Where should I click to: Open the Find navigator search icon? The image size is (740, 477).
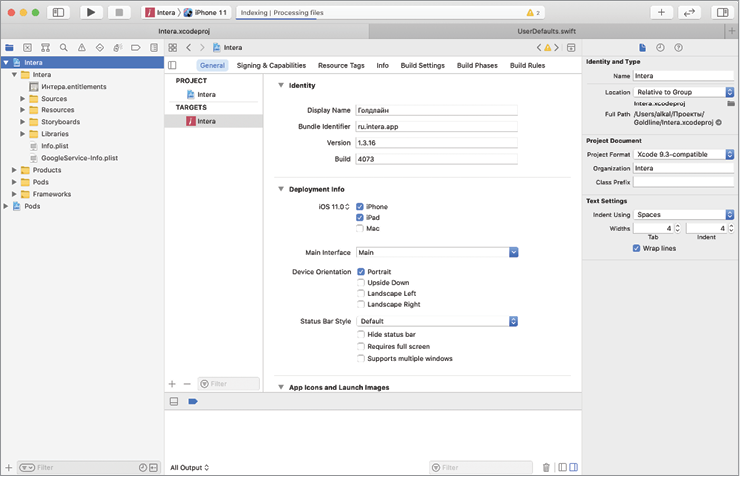point(63,47)
